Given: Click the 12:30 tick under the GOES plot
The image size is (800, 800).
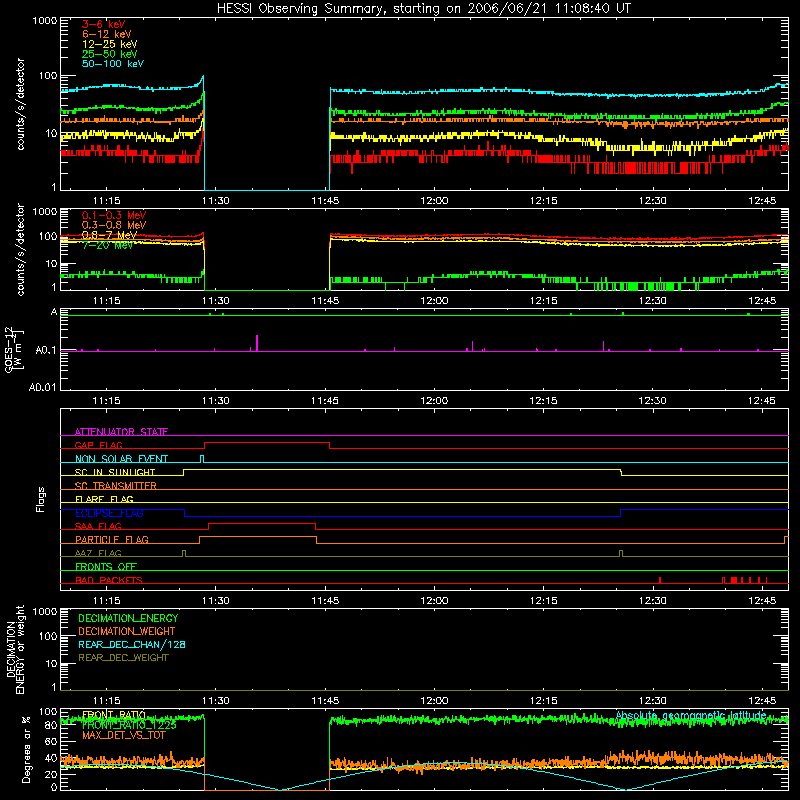Looking at the screenshot, I should click(x=653, y=401).
